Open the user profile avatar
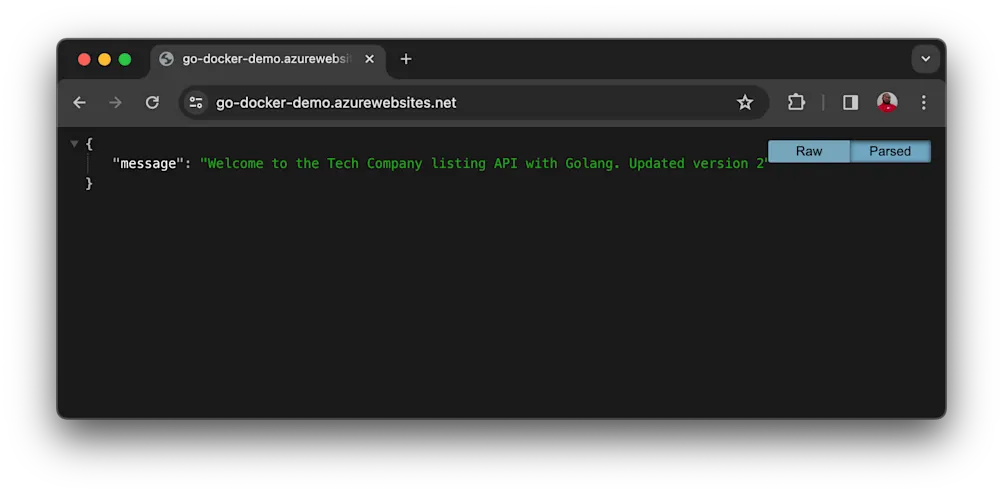The image size is (1003, 494). (887, 102)
